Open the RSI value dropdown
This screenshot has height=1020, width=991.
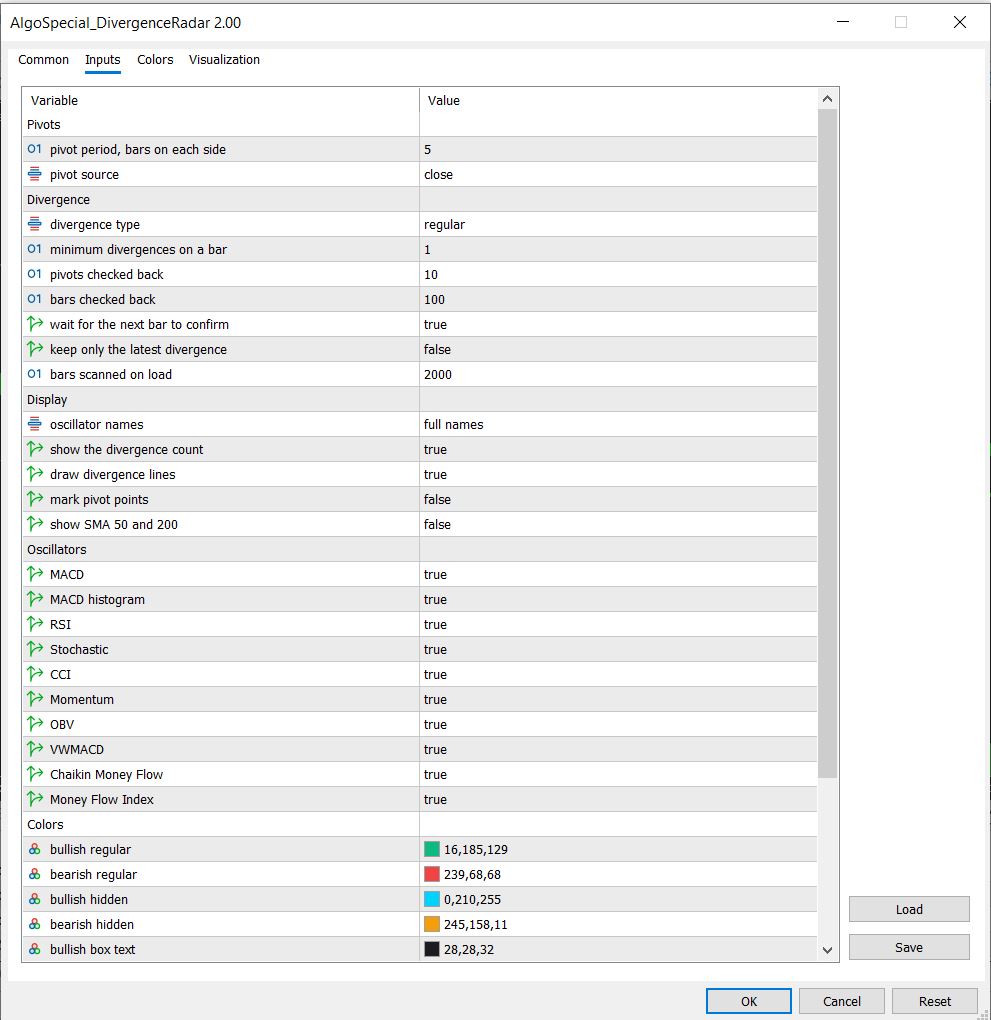click(x=618, y=624)
